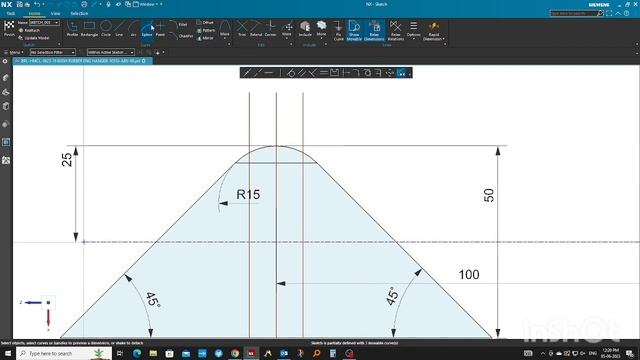Select the Circle tool
This screenshot has width=640, height=360.
106,29
